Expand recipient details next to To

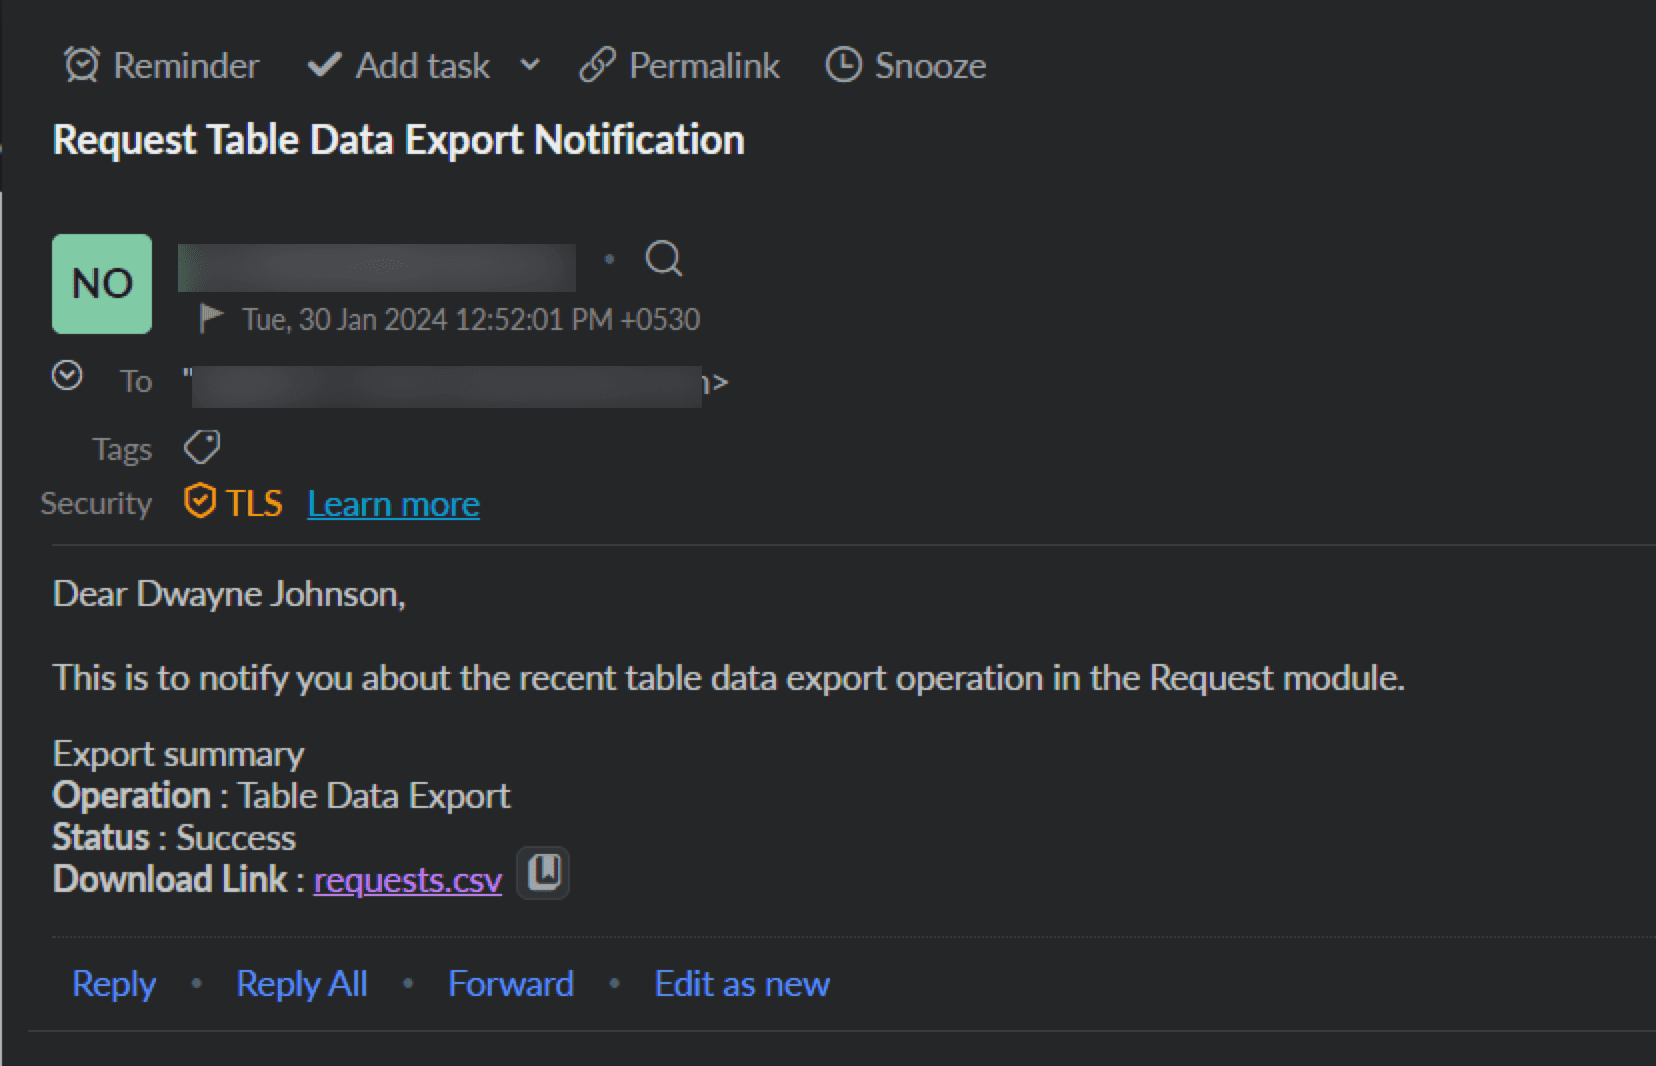67,376
